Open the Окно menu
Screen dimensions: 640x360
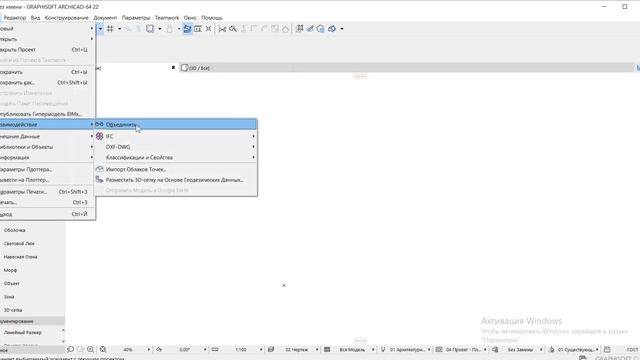190,18
